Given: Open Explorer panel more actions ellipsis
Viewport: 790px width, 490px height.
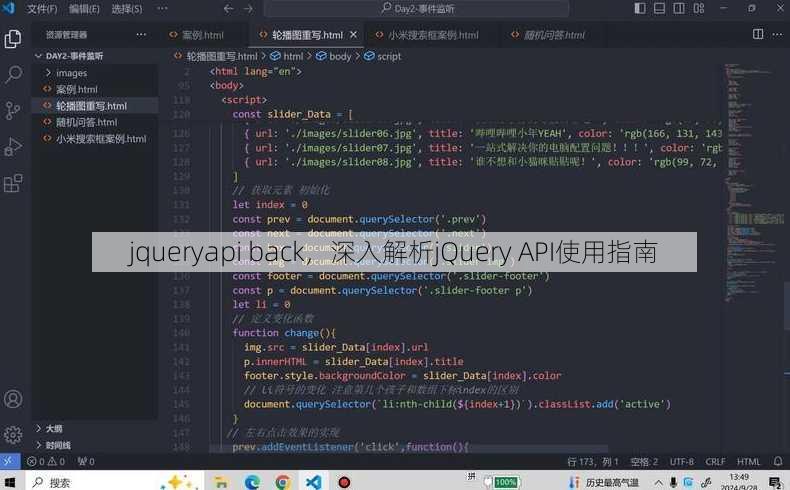Looking at the screenshot, I should (x=141, y=35).
